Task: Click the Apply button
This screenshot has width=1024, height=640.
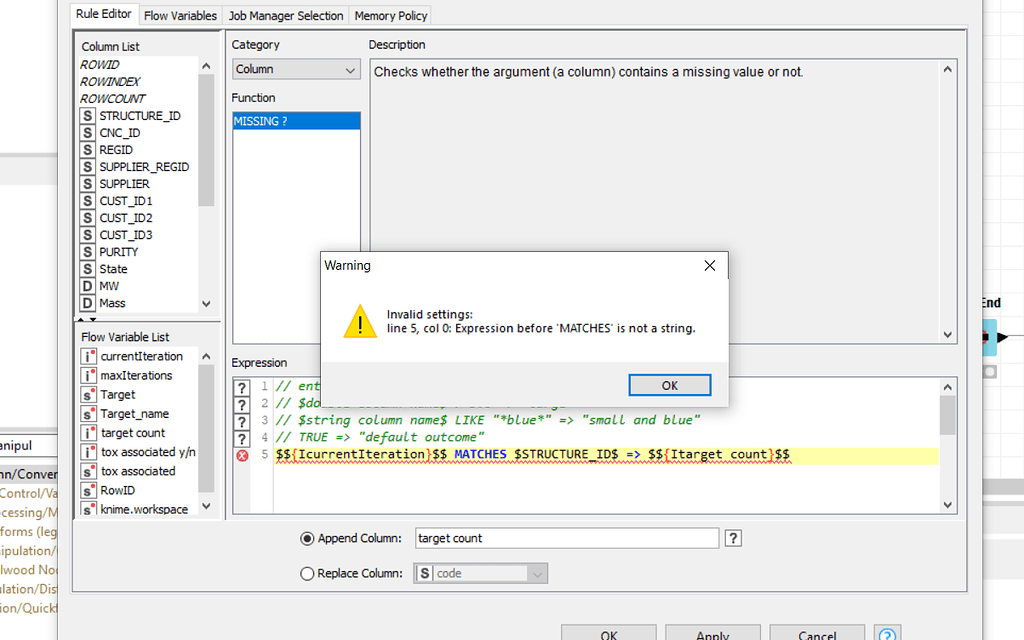Action: pos(712,634)
